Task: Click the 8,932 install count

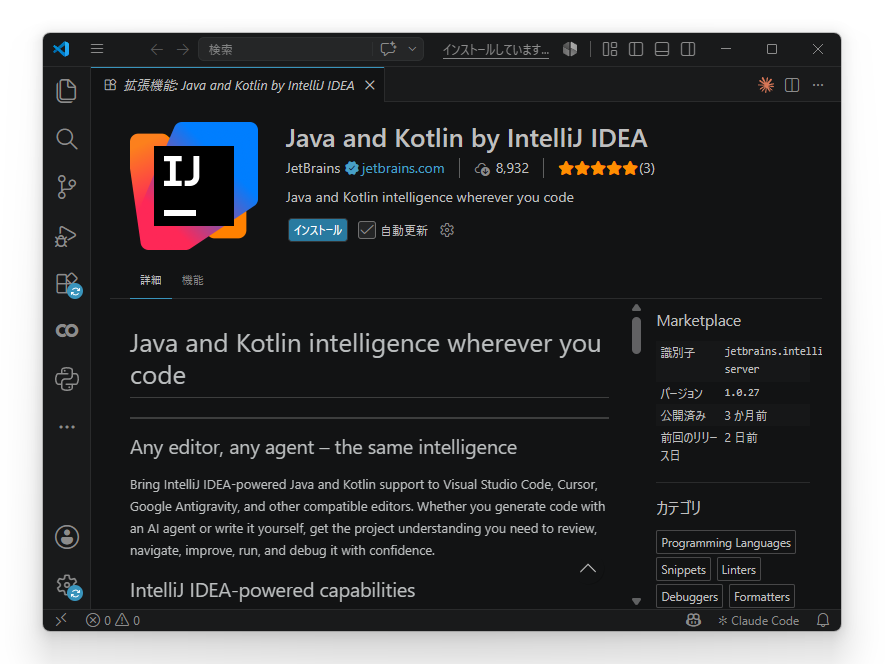Action: point(502,168)
